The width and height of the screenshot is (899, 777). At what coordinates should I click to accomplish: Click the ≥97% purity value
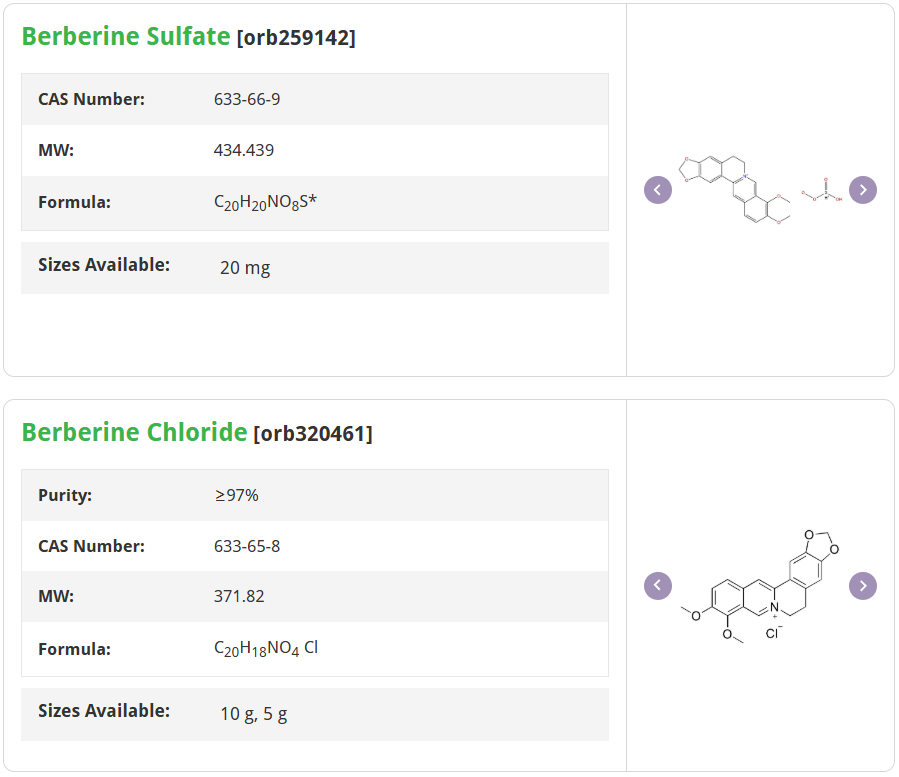tap(237, 495)
